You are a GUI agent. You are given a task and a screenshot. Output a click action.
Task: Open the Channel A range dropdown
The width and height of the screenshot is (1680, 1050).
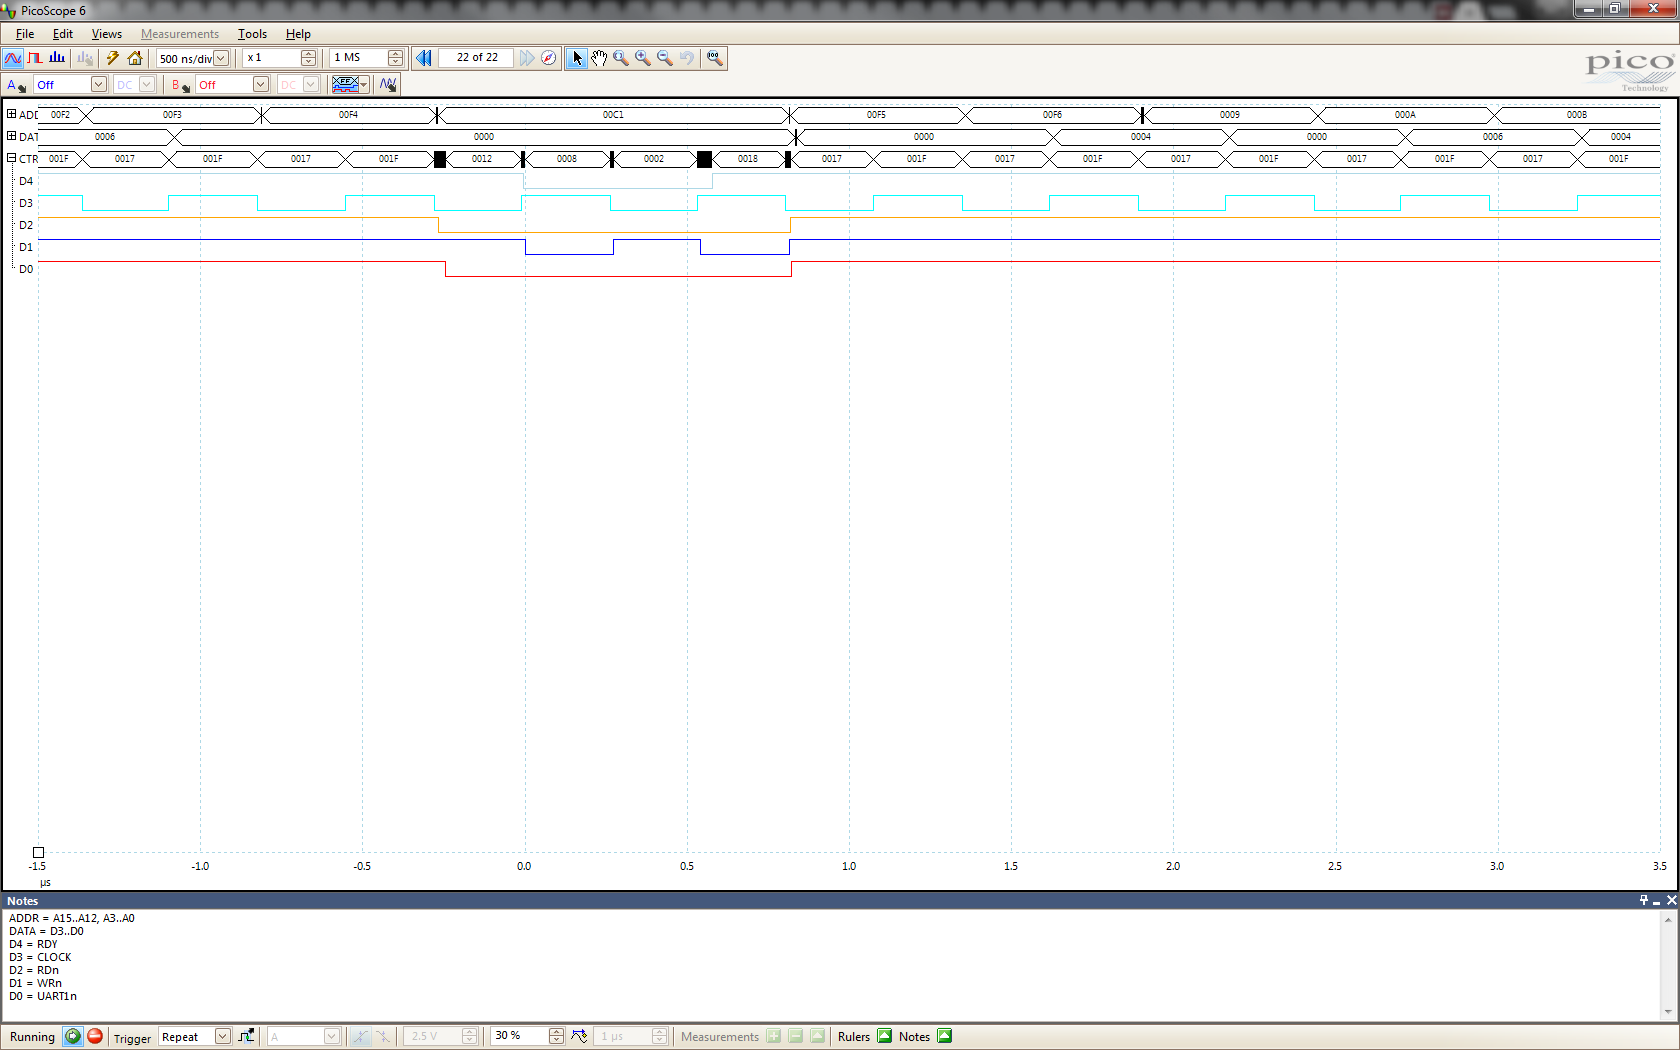98,85
